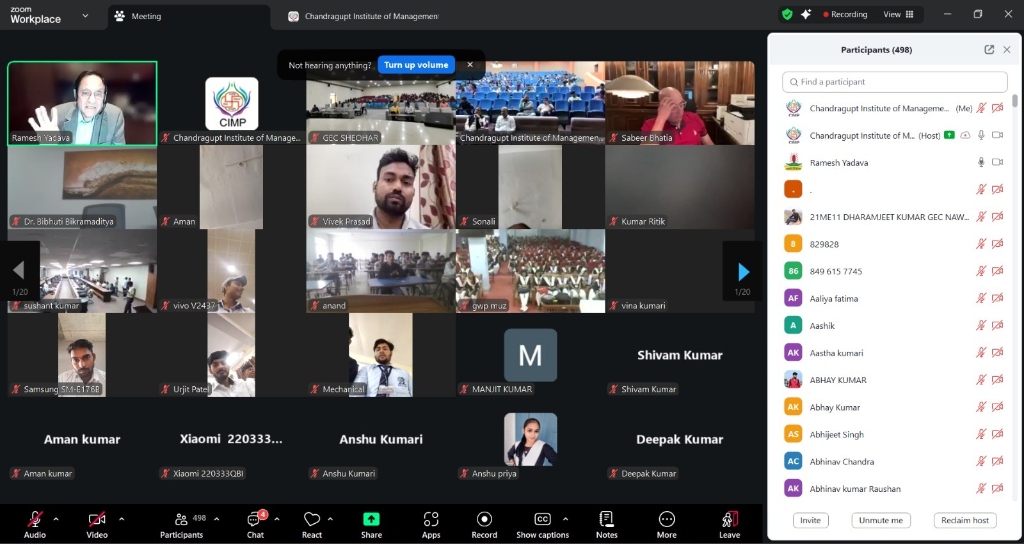Click the Find a participant search field
The width and height of the screenshot is (1024, 544).
pyautogui.click(x=895, y=82)
